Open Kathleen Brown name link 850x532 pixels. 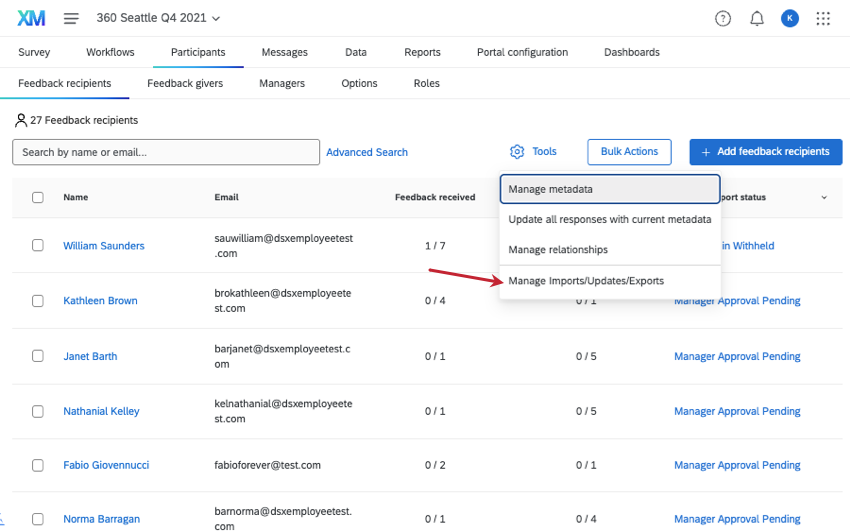[x=100, y=300]
